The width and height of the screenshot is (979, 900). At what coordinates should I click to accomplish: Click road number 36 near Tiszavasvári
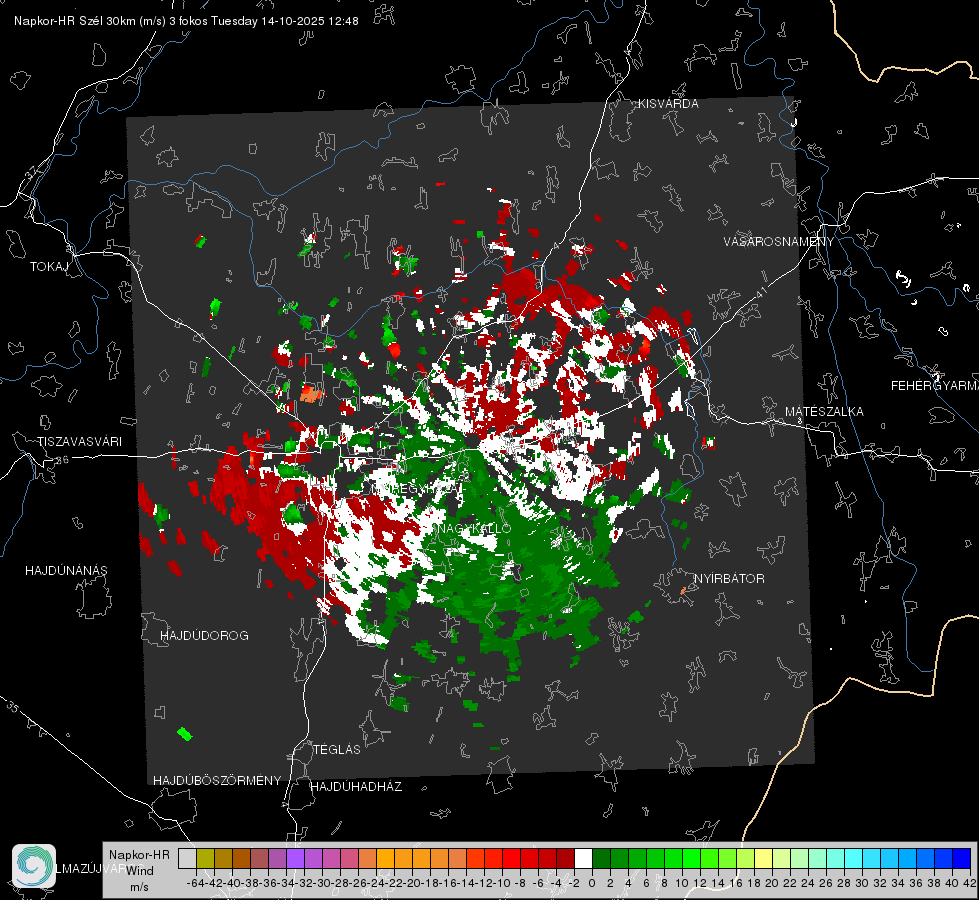tap(62, 460)
